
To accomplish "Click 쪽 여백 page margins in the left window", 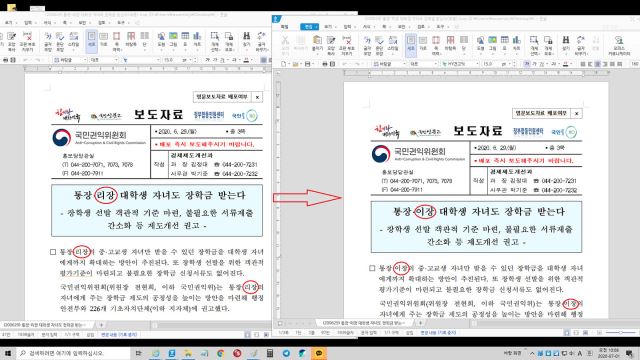I will click(x=117, y=41).
